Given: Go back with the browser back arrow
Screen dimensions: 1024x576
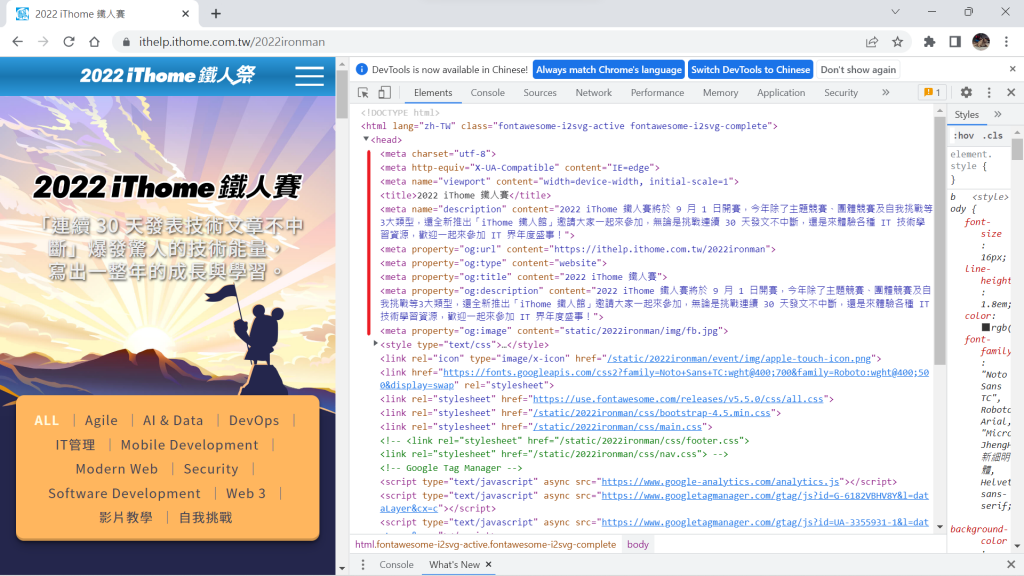Looking at the screenshot, I should coord(18,42).
